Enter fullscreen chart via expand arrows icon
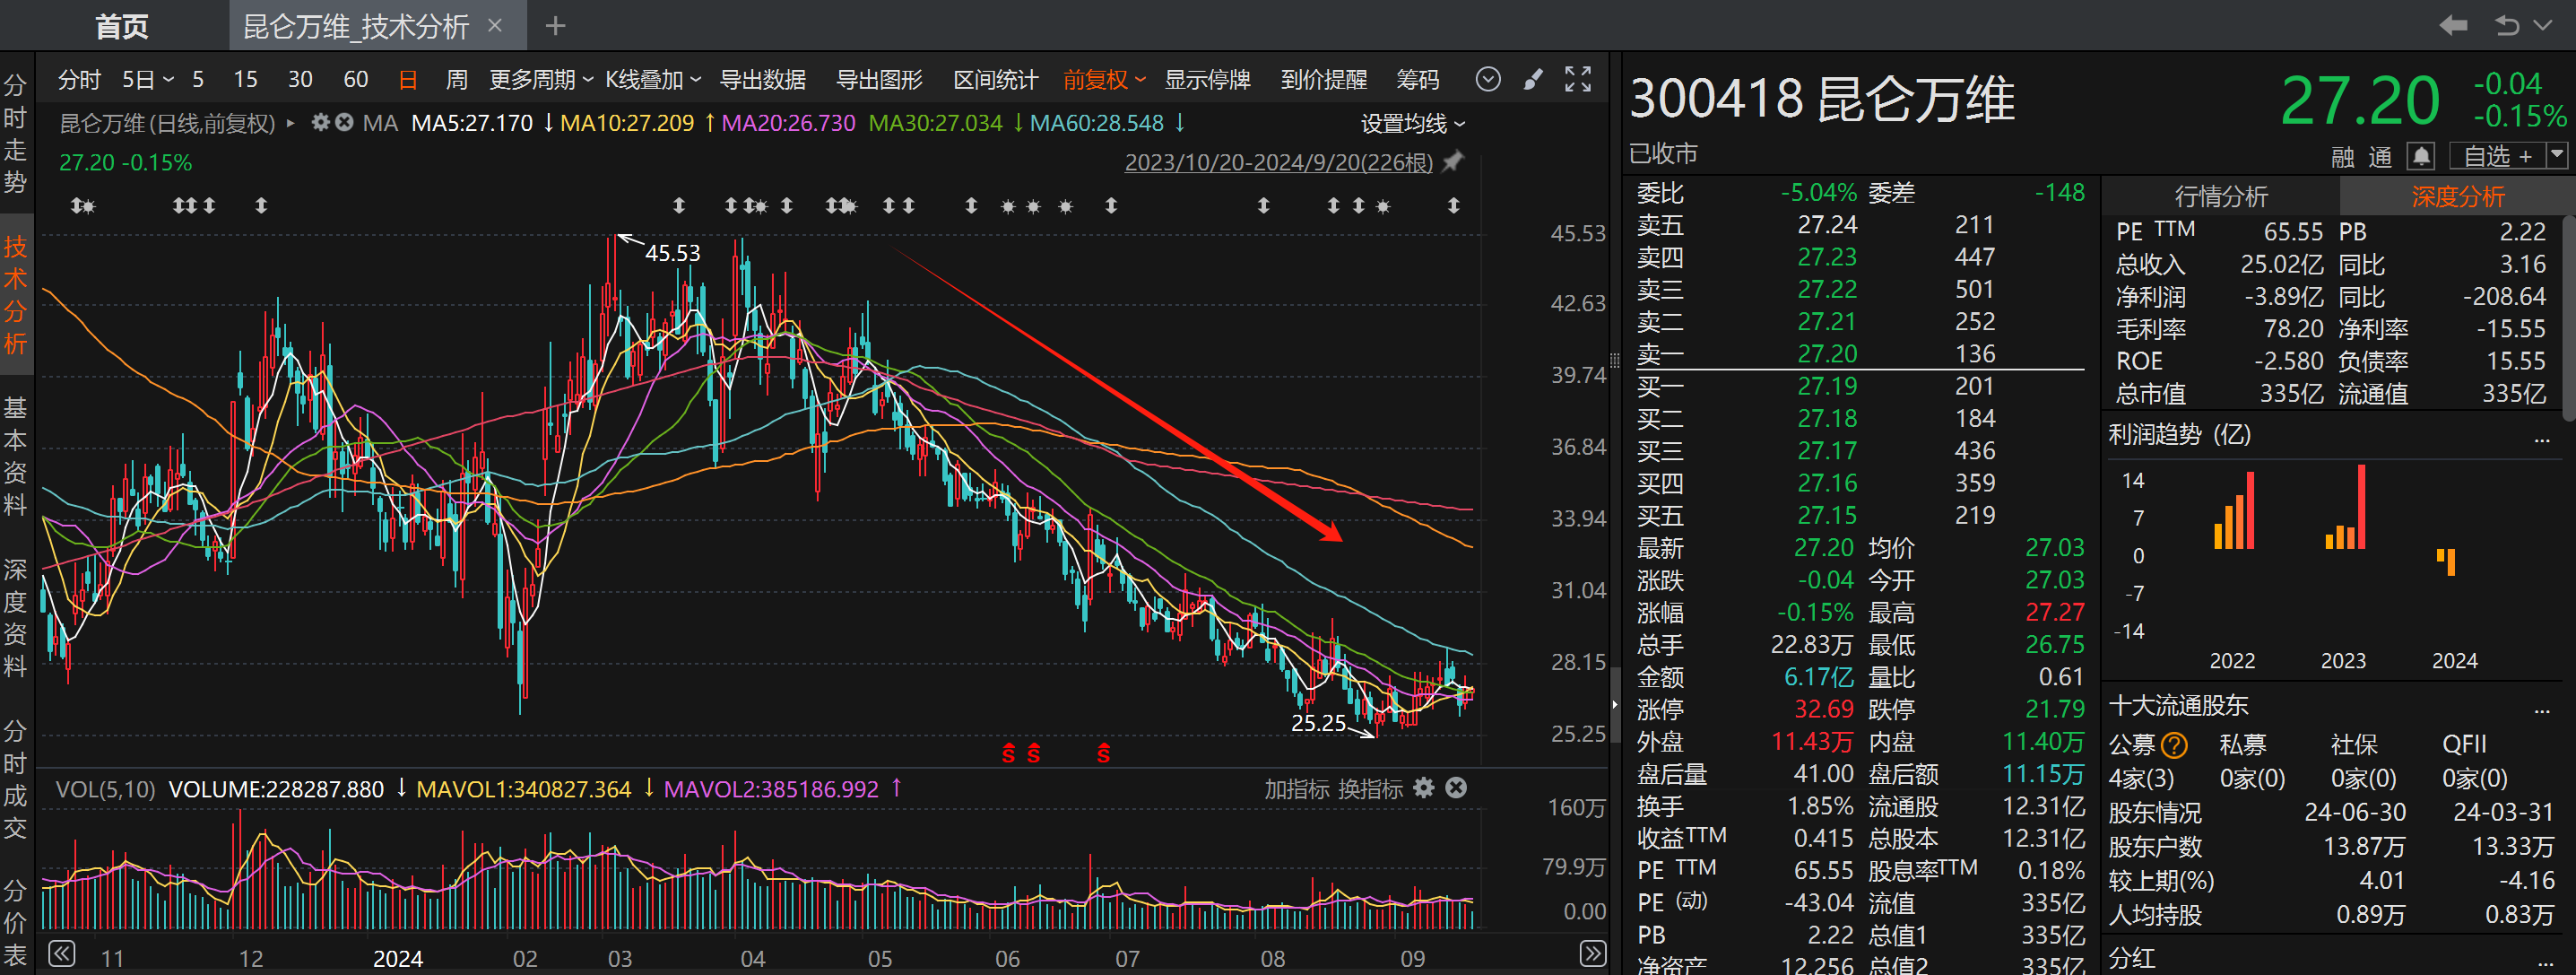Viewport: 2576px width, 975px height. click(x=1578, y=80)
